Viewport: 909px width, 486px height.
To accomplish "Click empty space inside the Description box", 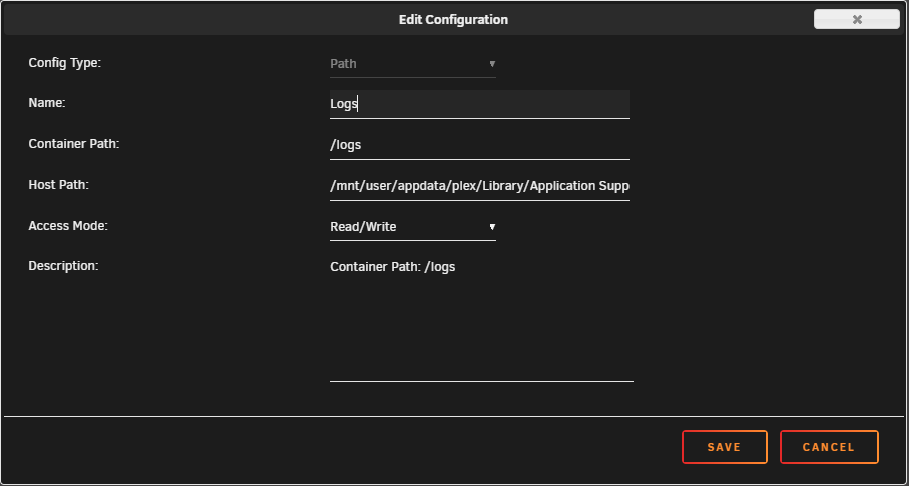I will tap(481, 331).
